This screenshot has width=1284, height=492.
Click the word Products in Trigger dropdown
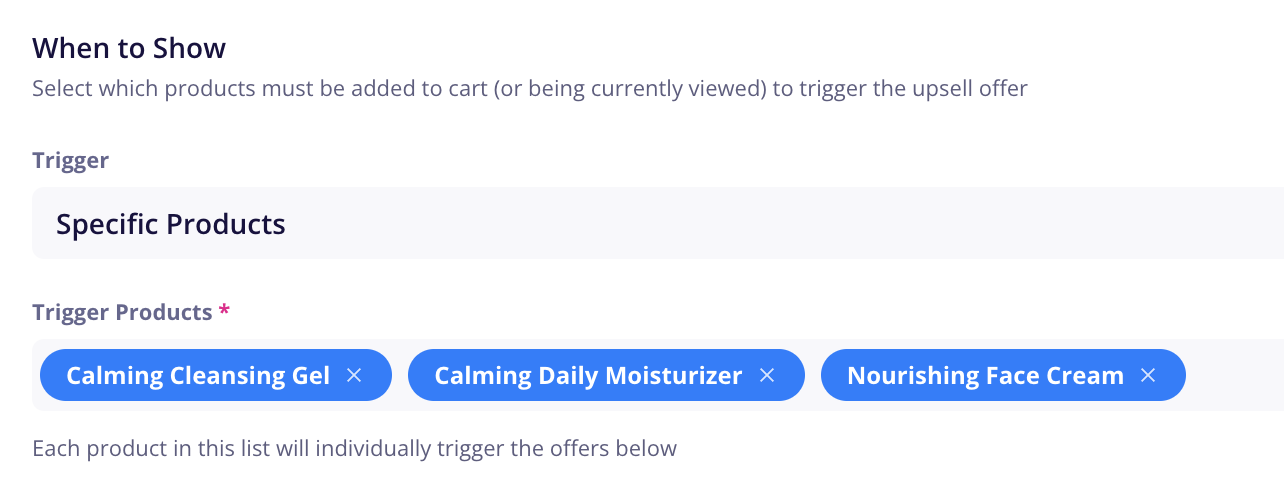click(226, 224)
